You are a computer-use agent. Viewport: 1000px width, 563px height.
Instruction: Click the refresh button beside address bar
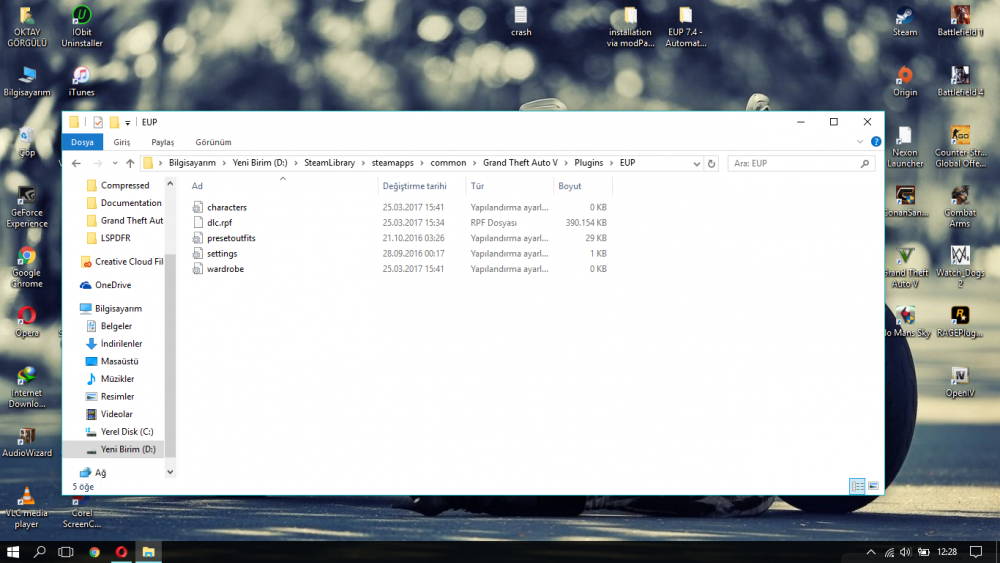point(711,163)
